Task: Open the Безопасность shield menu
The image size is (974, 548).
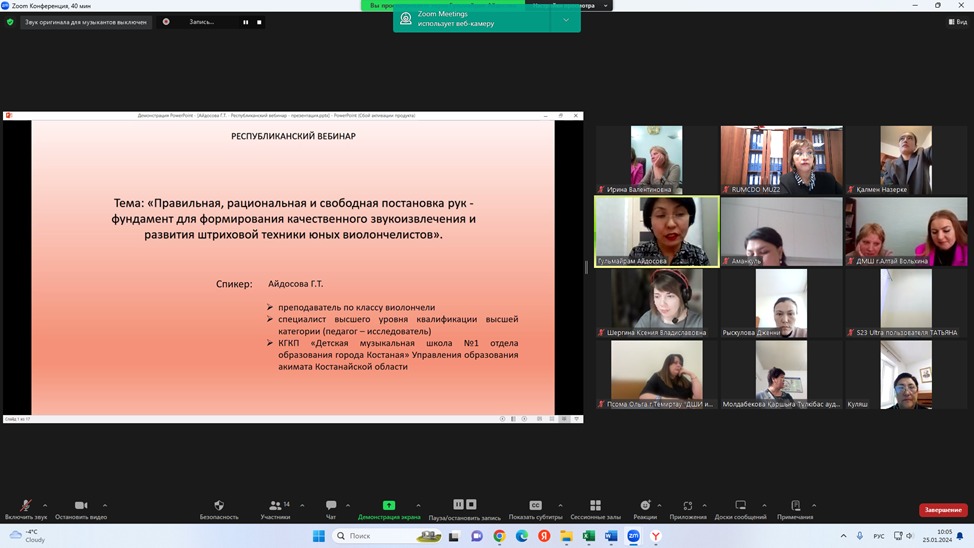Action: click(x=219, y=509)
